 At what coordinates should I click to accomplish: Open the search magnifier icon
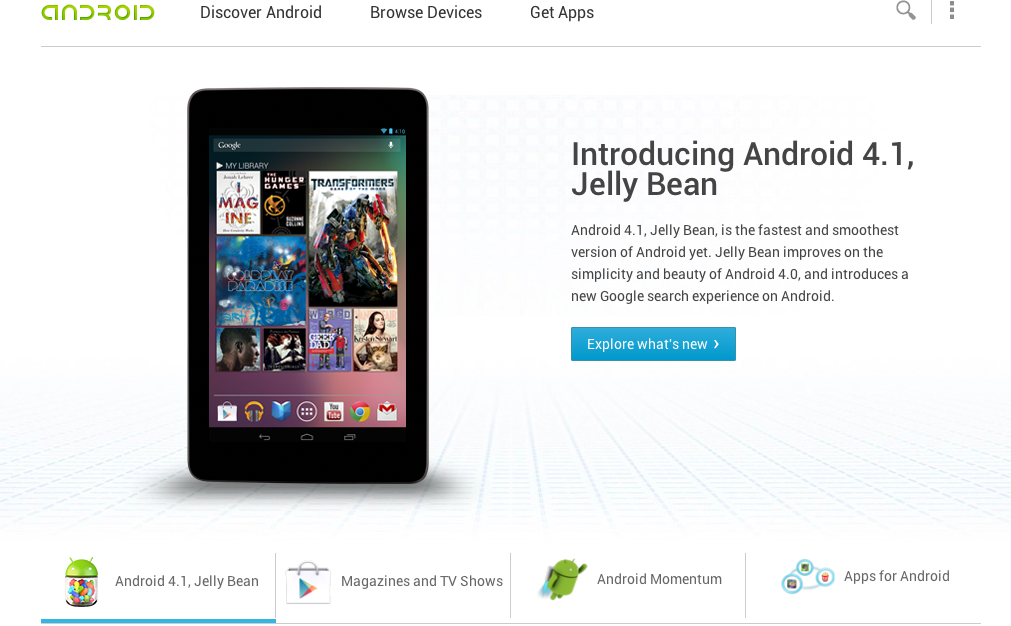point(906,10)
